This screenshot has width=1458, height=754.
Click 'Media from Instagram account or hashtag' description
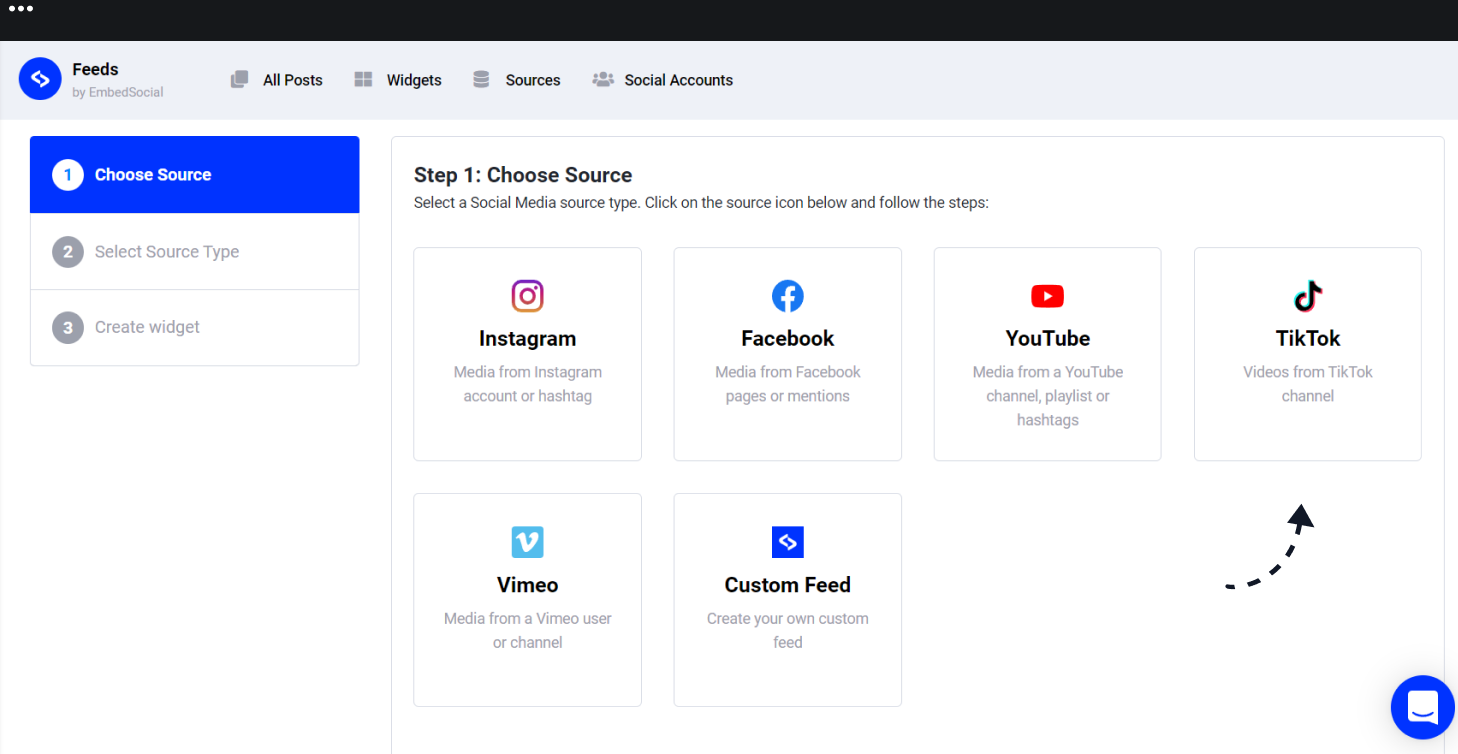[527, 384]
